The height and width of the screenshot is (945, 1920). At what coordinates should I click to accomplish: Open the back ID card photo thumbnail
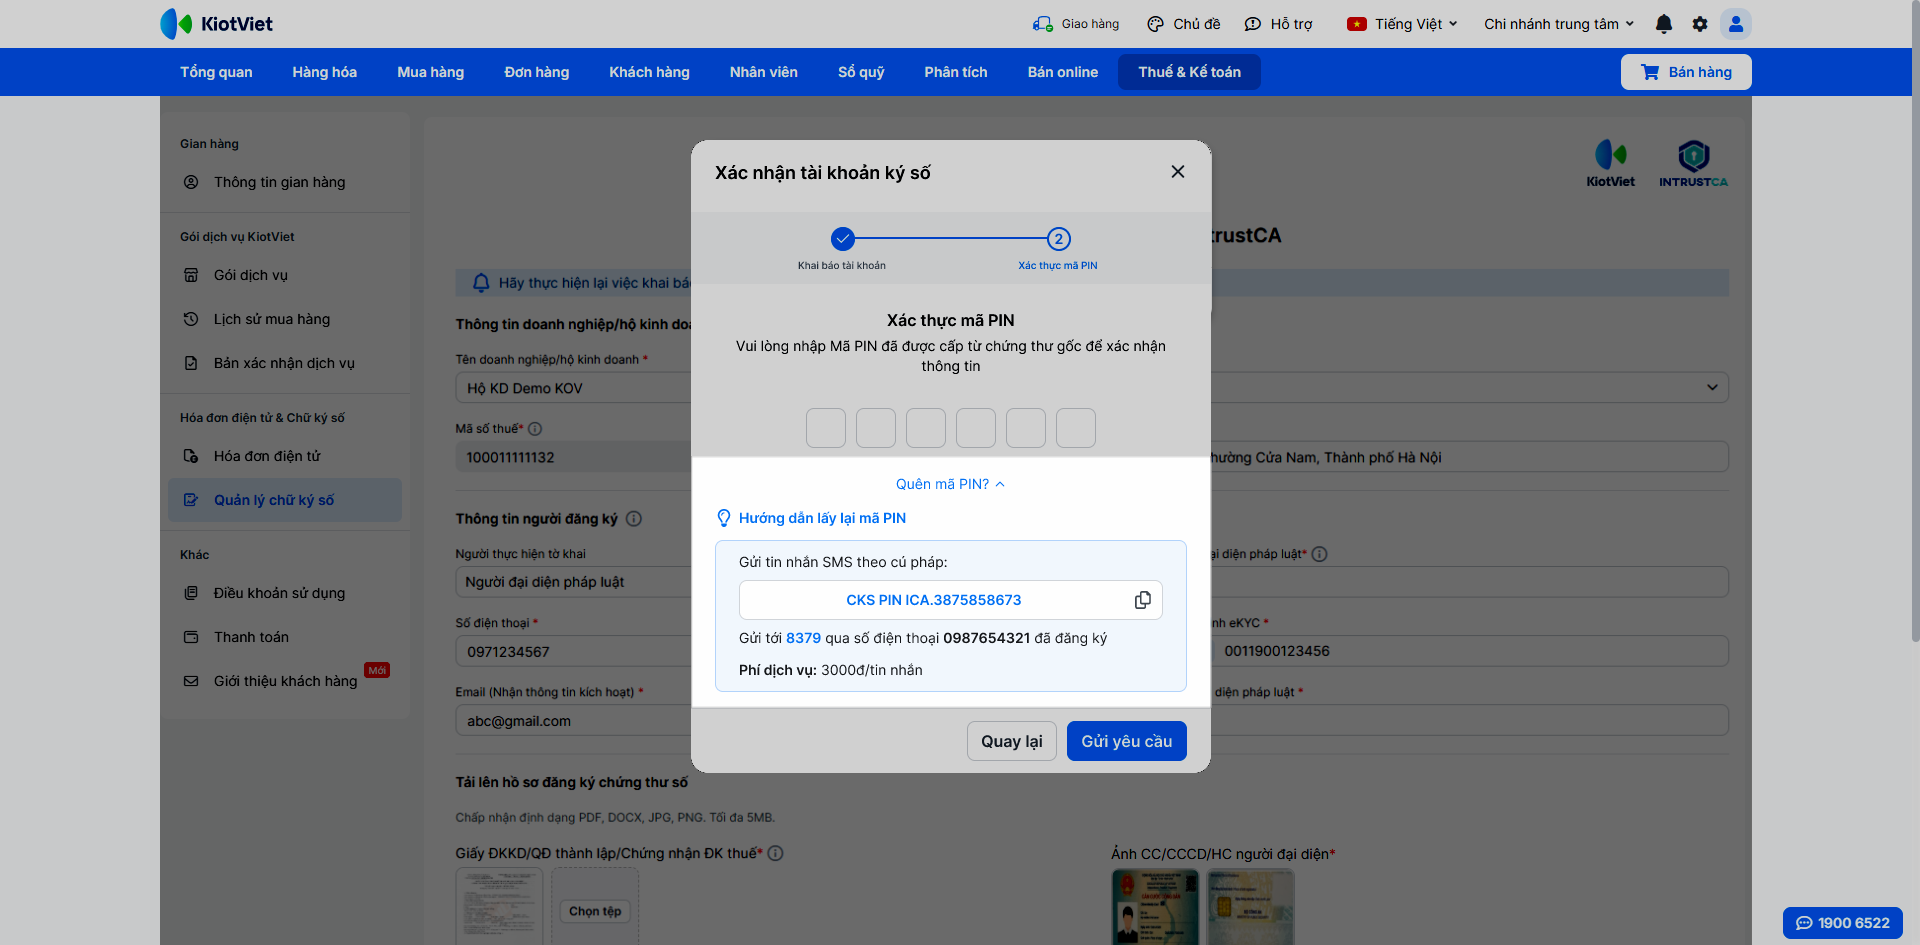tap(1251, 907)
